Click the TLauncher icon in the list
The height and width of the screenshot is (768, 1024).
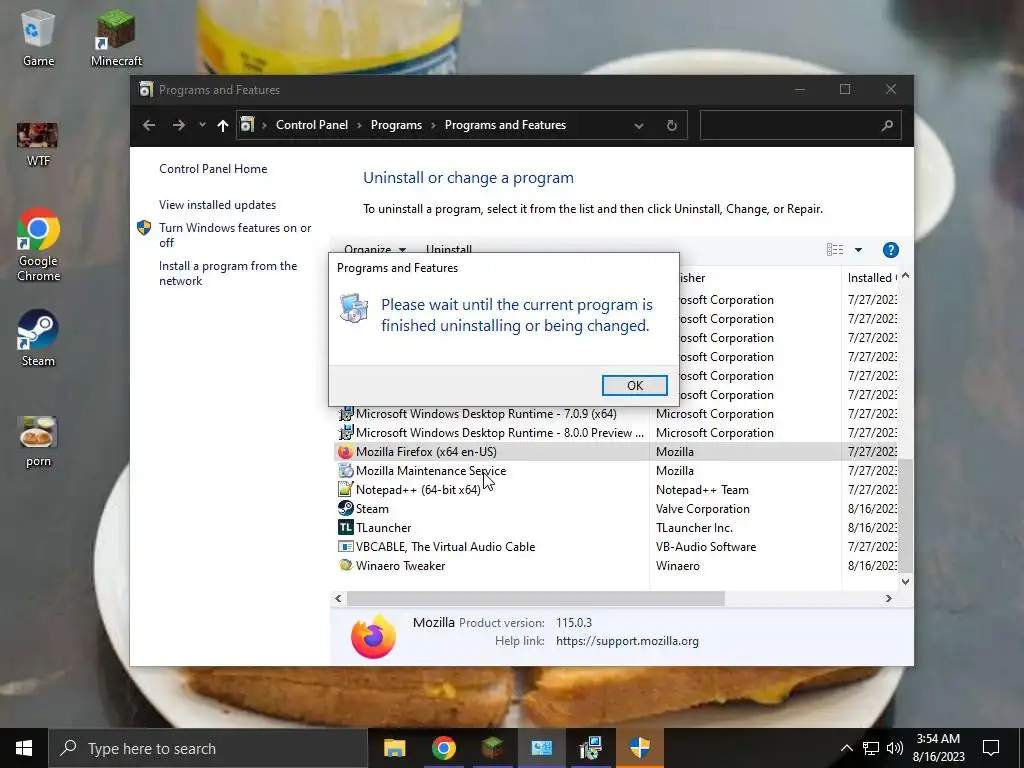[345, 527]
